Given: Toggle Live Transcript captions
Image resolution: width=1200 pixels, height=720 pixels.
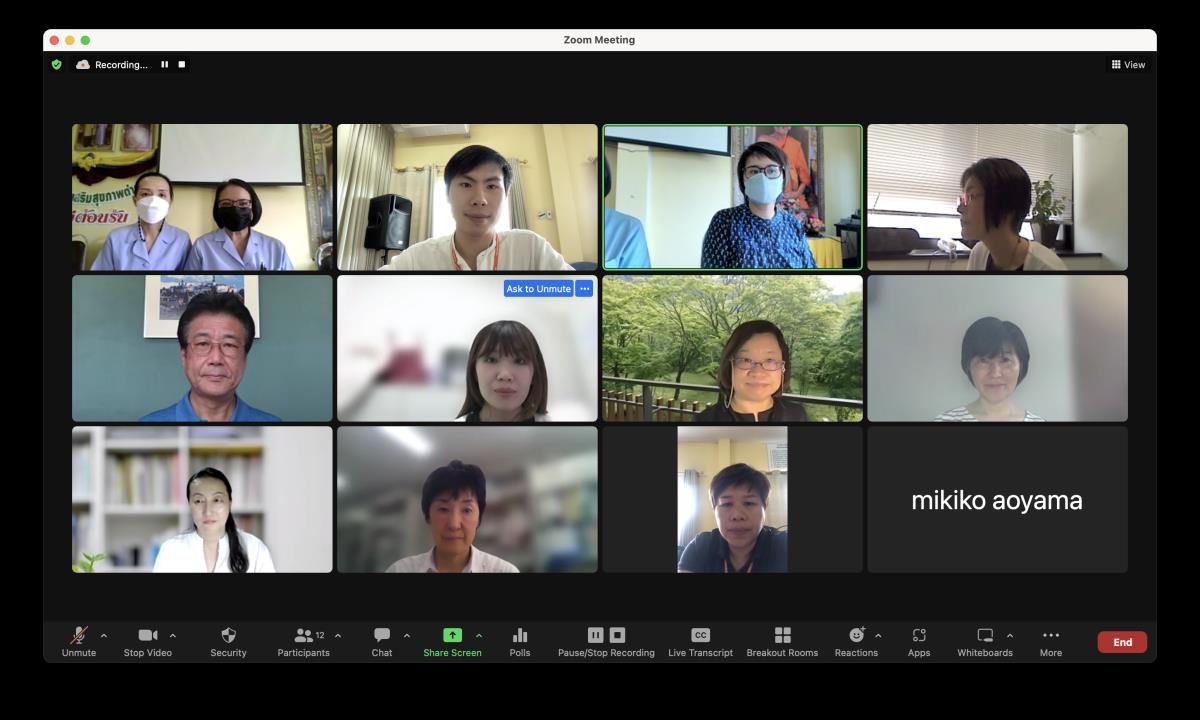Looking at the screenshot, I should 700,641.
